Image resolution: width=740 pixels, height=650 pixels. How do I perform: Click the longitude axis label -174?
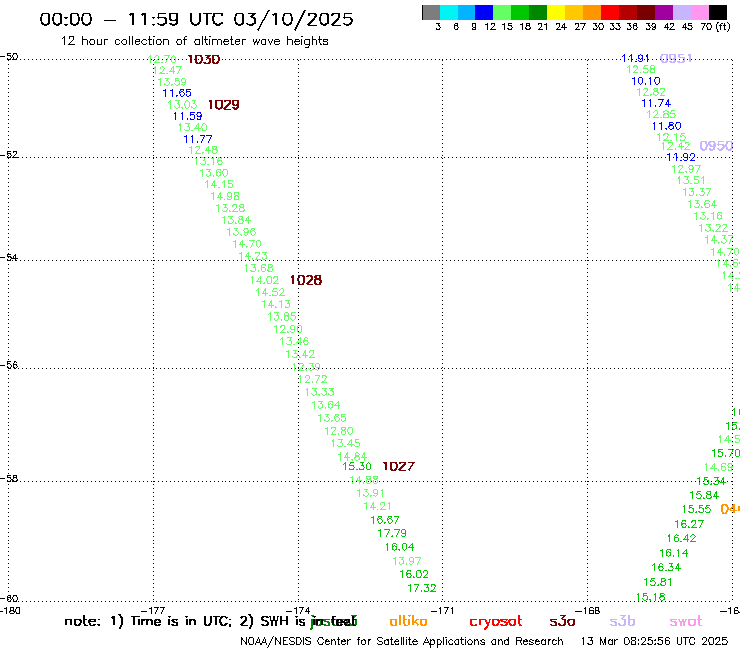click(x=298, y=611)
